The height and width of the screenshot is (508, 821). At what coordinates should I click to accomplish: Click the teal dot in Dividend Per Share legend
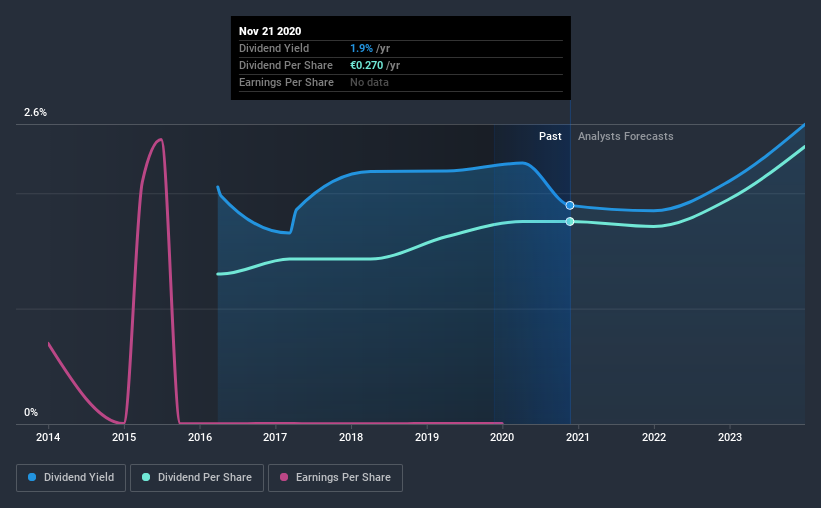[146, 477]
